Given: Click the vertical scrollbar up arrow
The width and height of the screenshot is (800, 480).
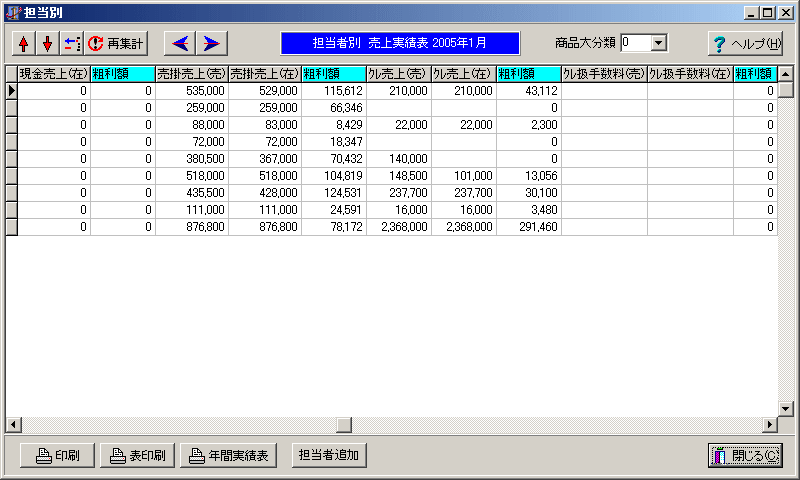Looking at the screenshot, I should 786,74.
